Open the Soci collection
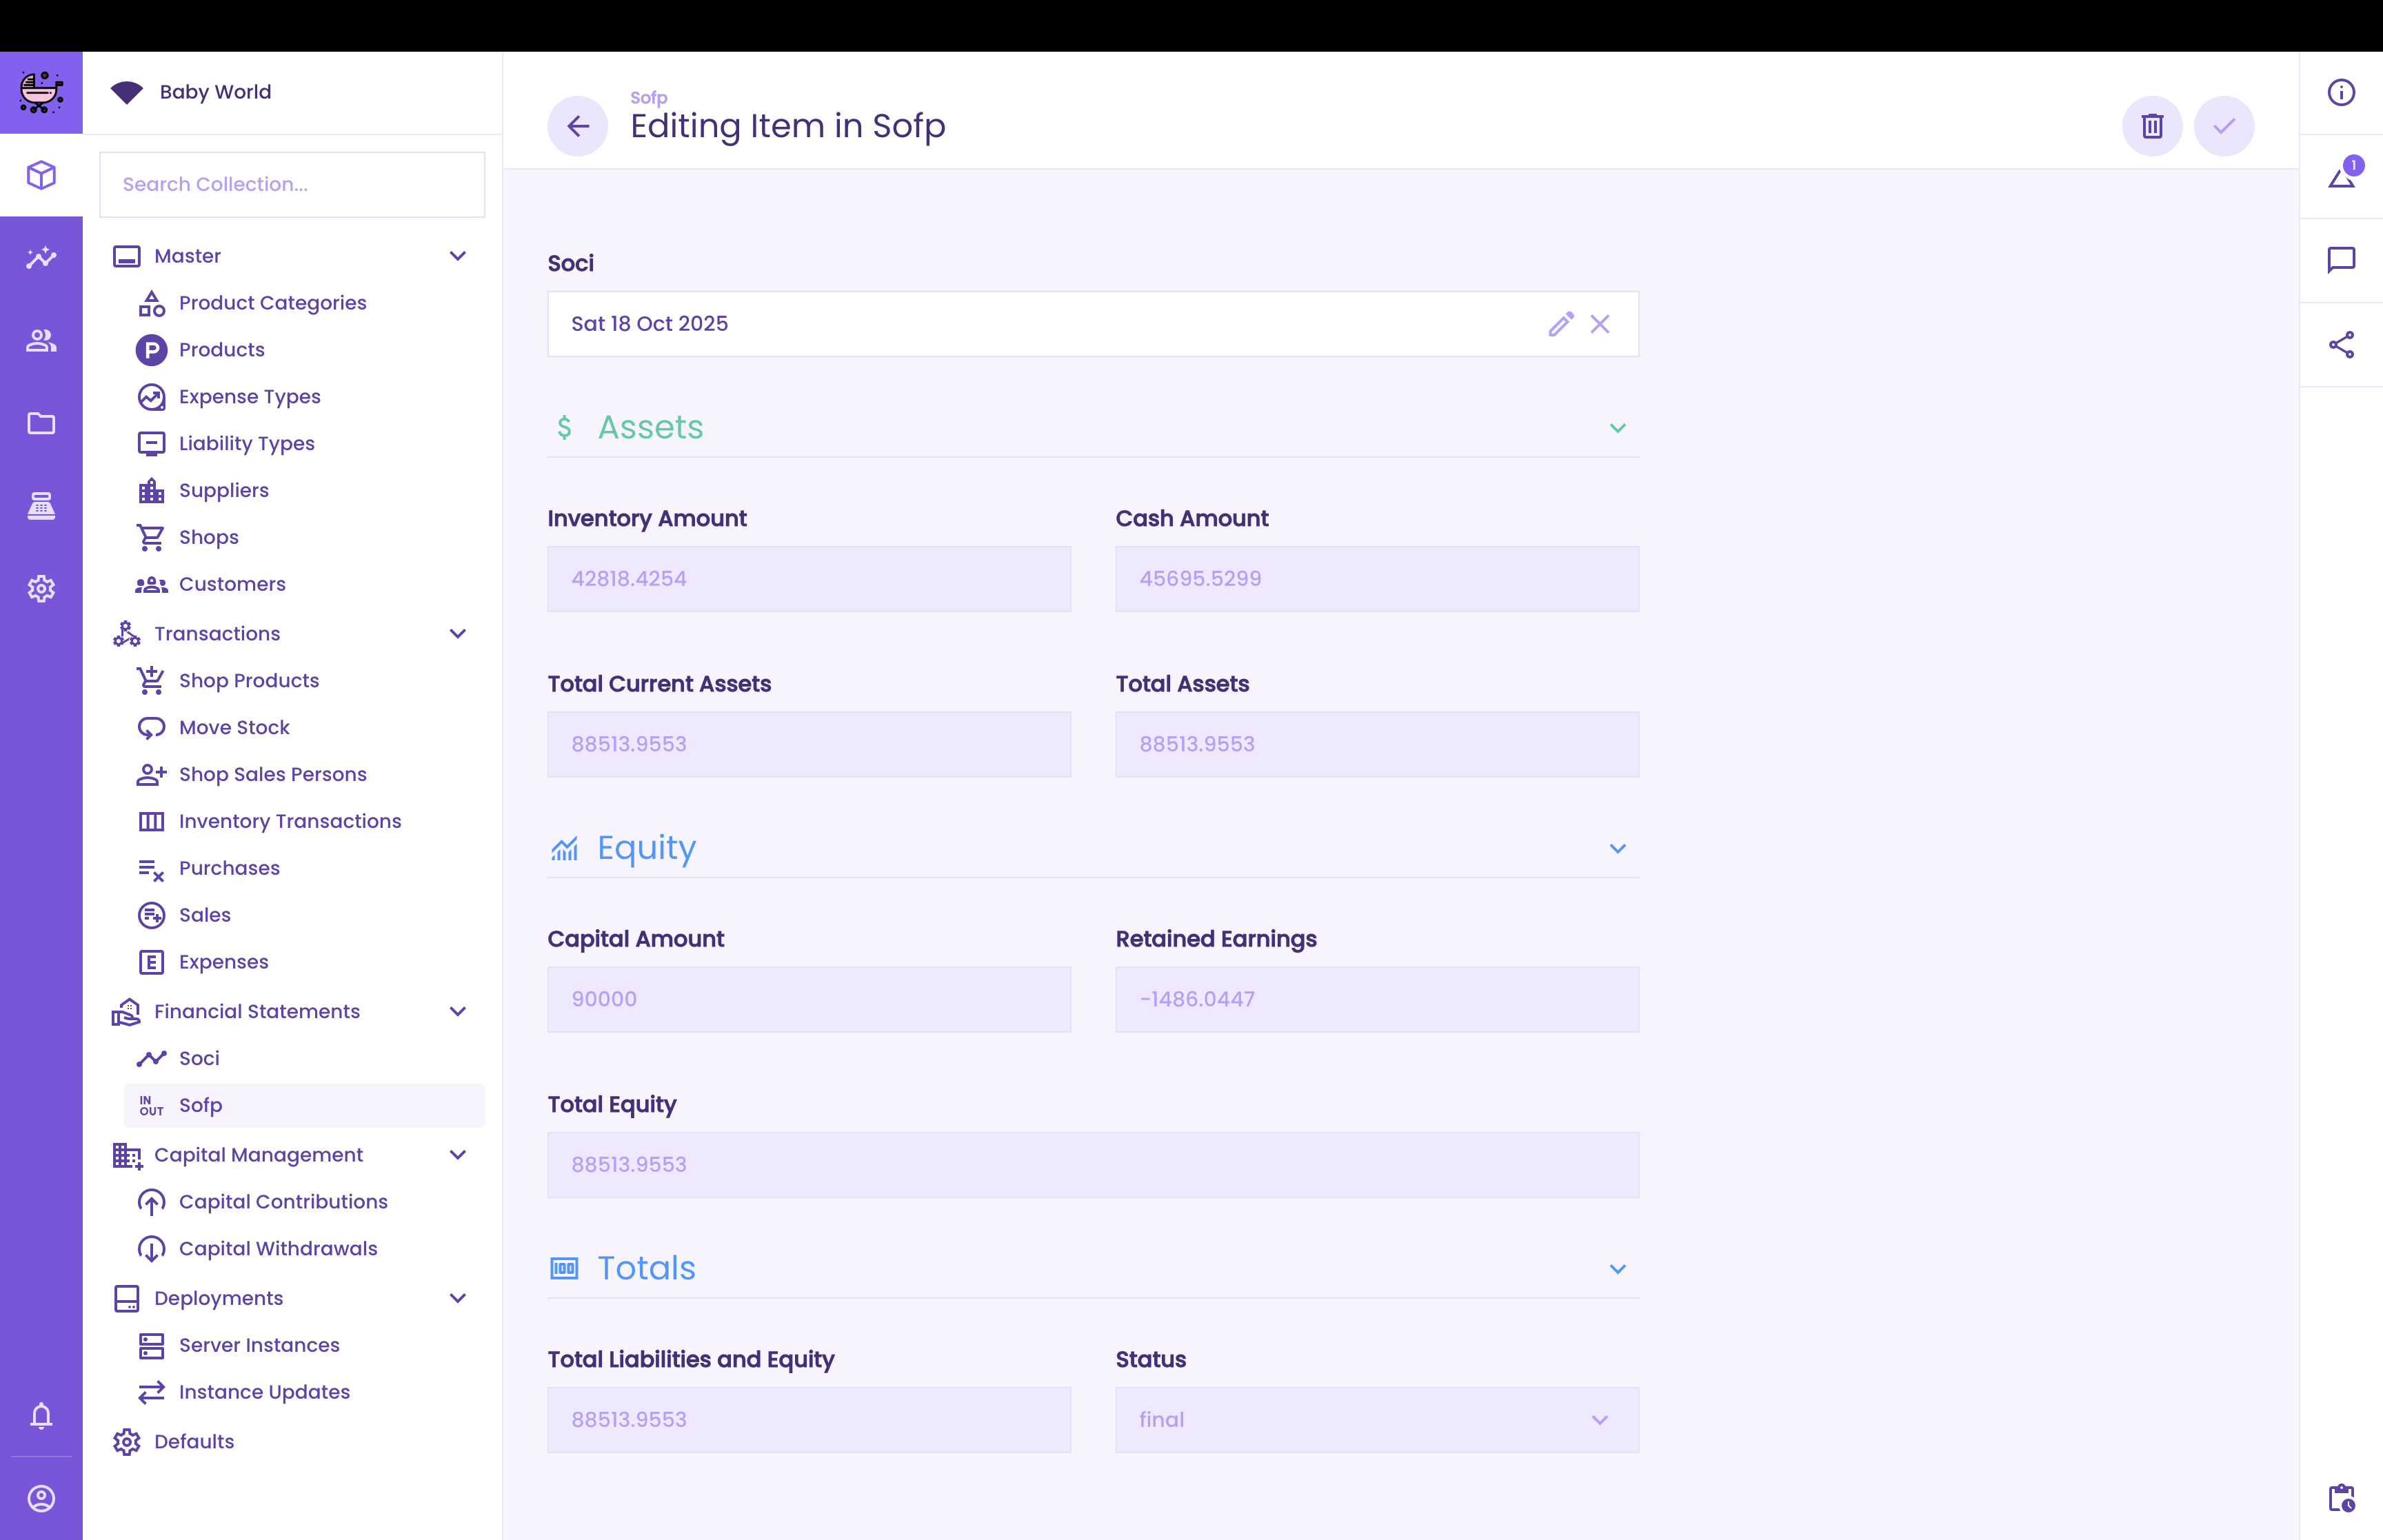 [x=199, y=1058]
